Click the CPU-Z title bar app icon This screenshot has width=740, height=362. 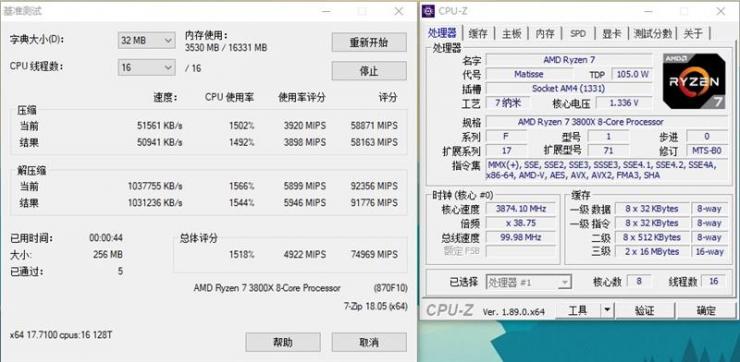pos(429,11)
